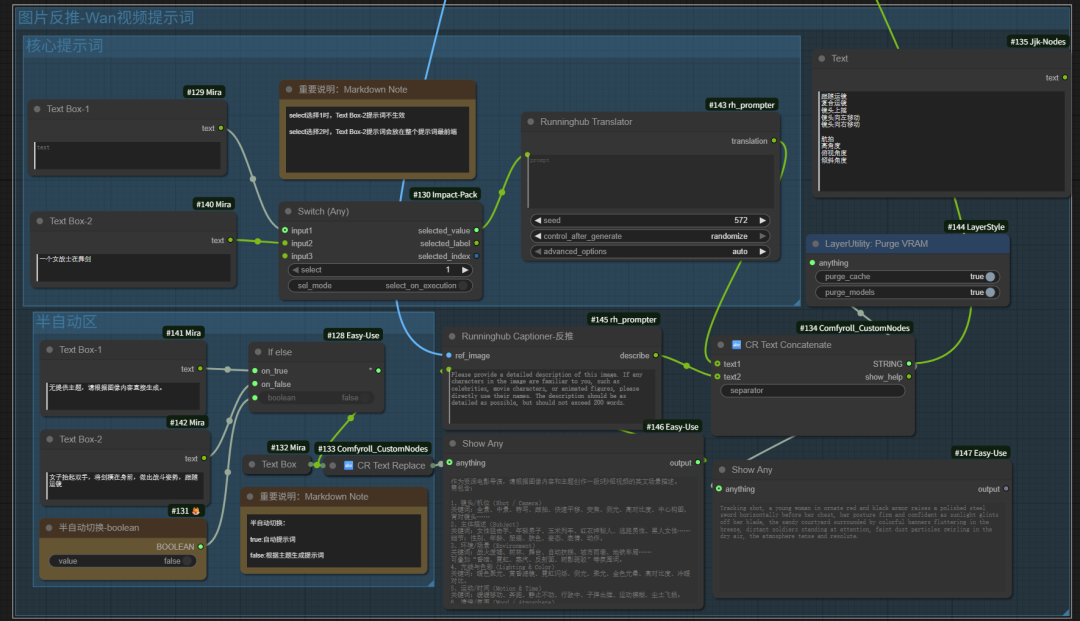Click the prompt text area in Runninghub Translator

[x=650, y=181]
